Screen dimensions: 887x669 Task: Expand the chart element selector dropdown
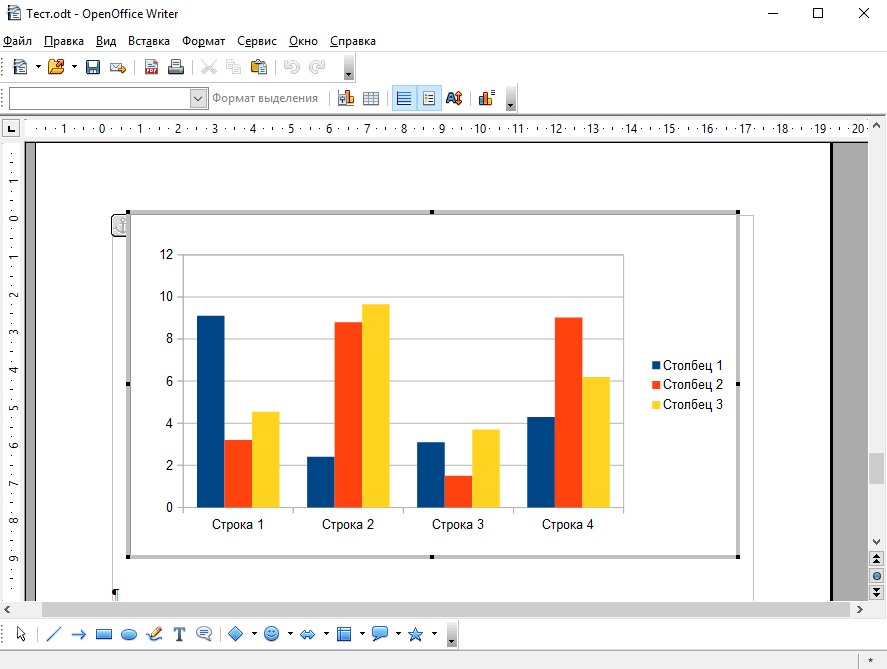198,98
